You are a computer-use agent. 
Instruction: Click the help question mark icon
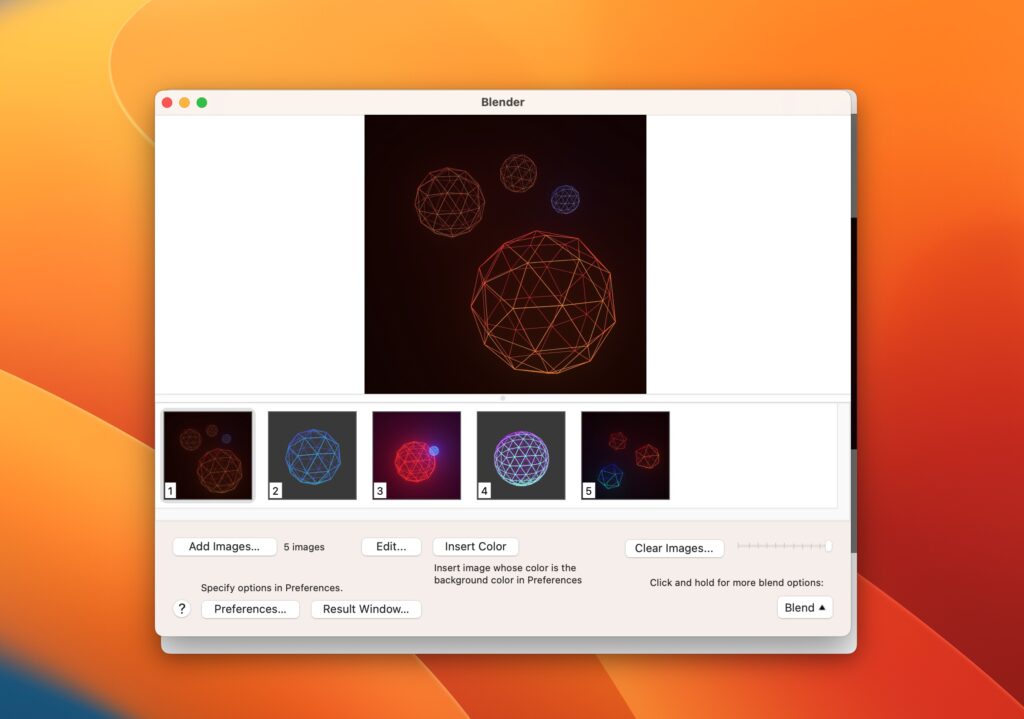pyautogui.click(x=181, y=609)
